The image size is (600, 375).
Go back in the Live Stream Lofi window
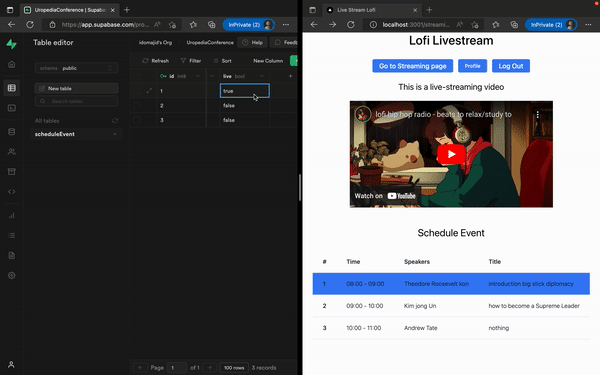(314, 25)
